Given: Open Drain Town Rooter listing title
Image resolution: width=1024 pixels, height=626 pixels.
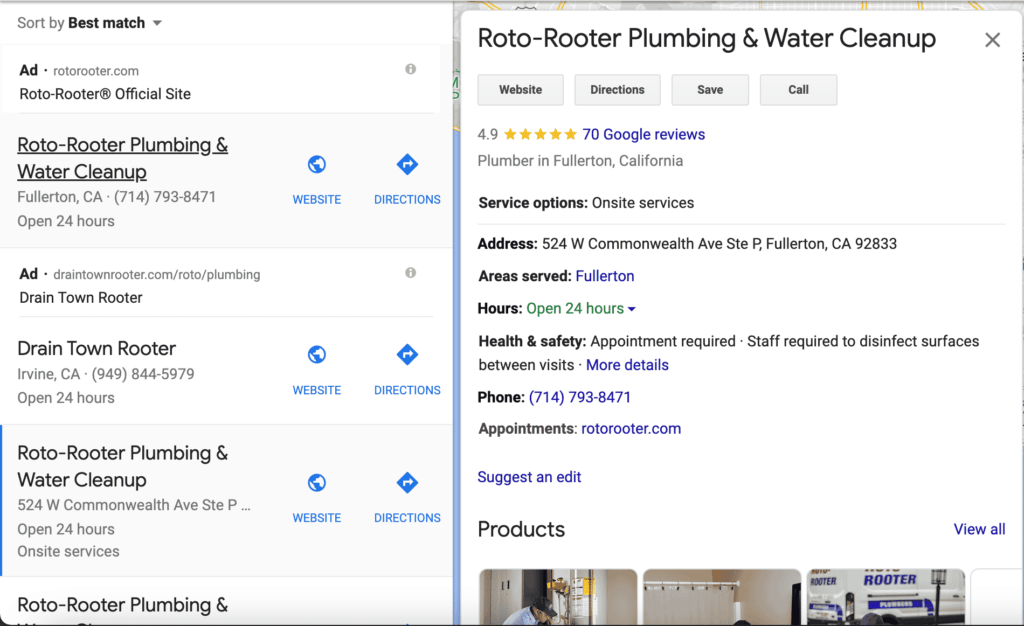Looking at the screenshot, I should point(97,349).
